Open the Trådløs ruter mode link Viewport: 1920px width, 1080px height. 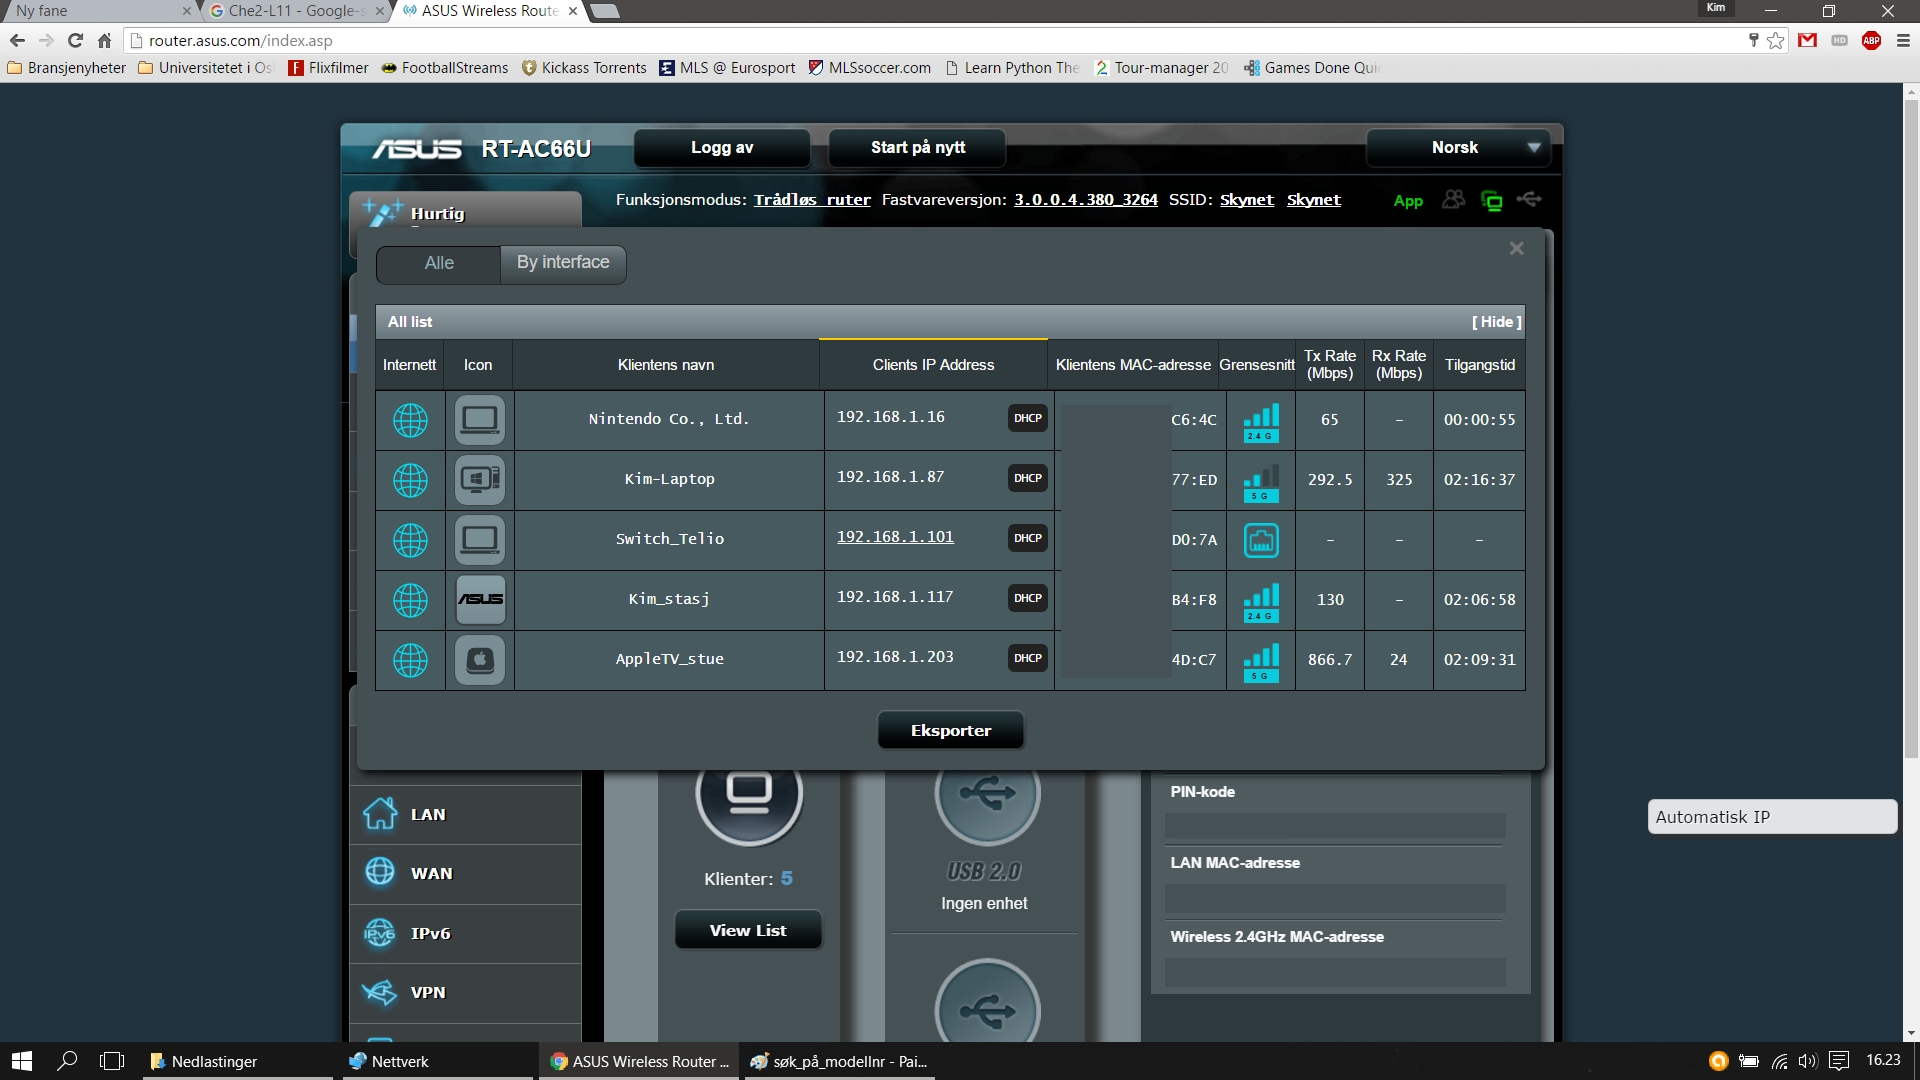[x=812, y=200]
